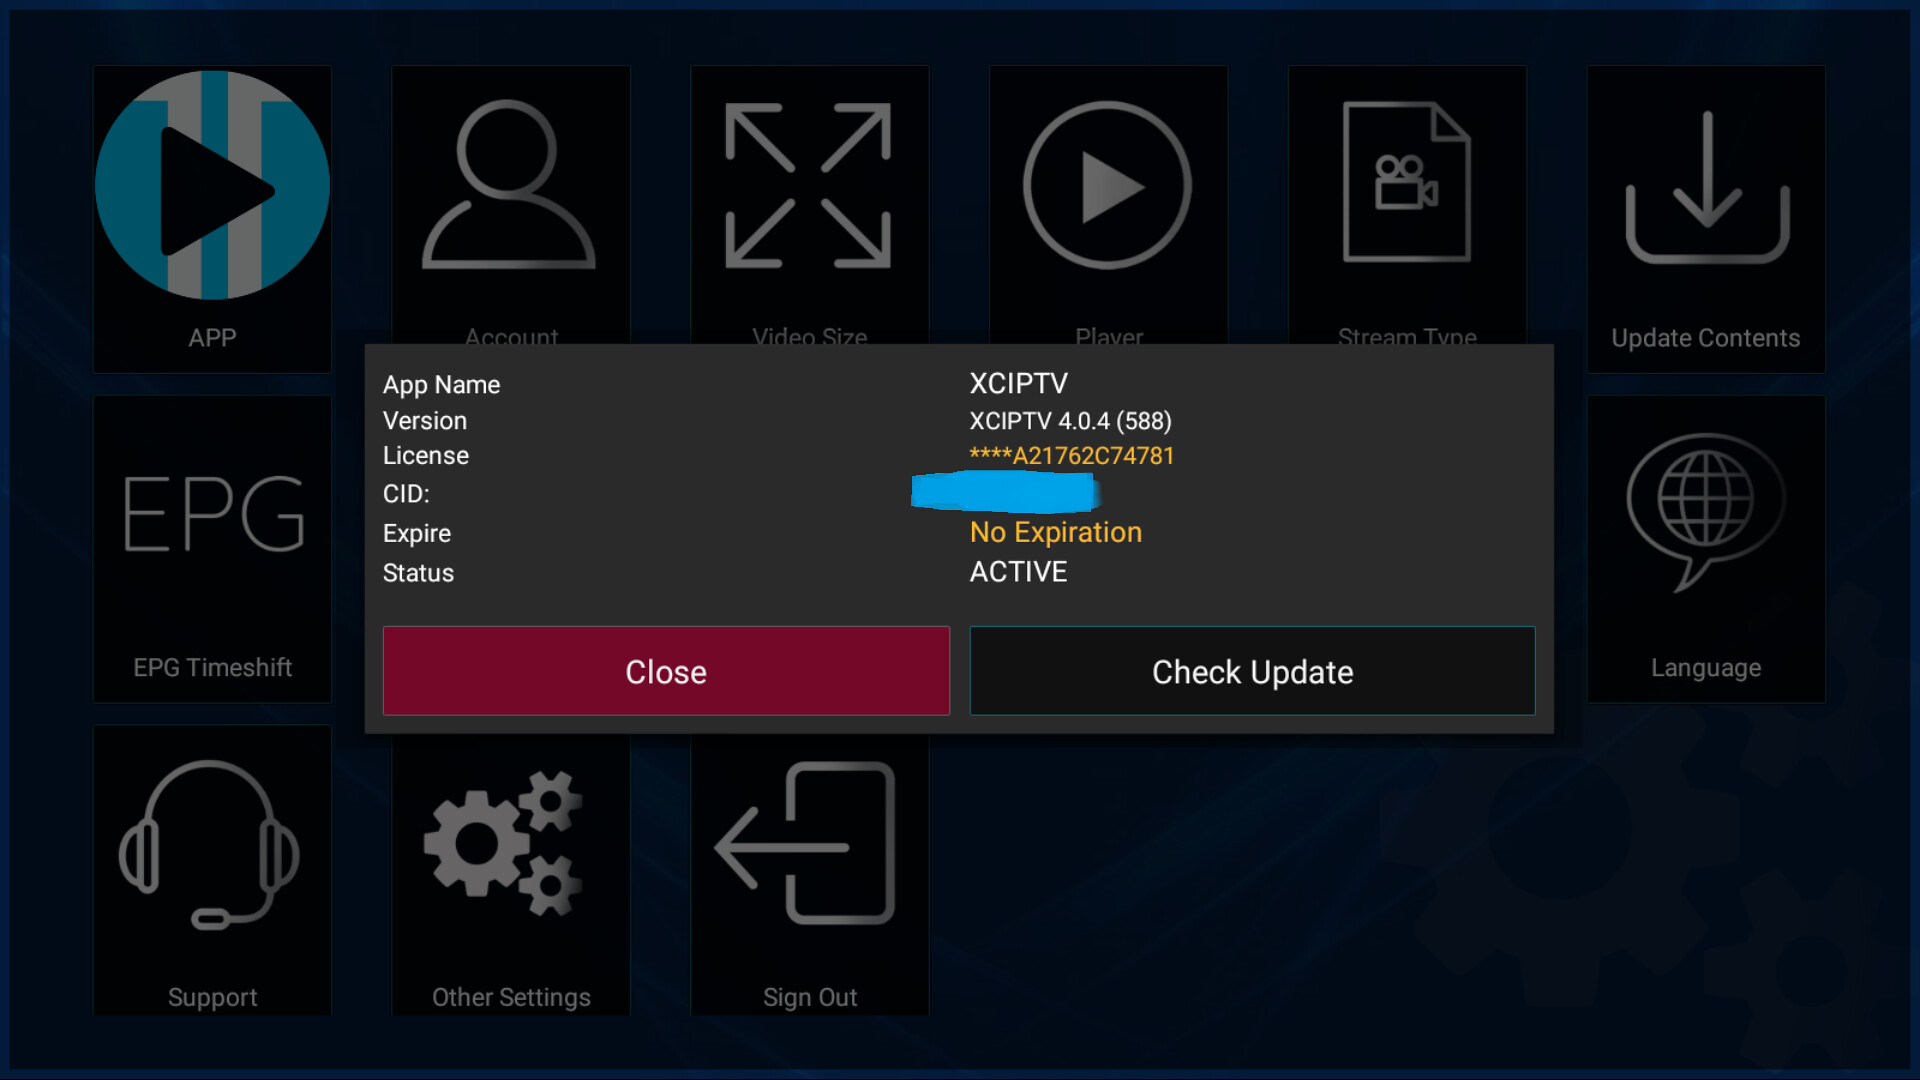Select the Video Size tile
This screenshot has height=1080, width=1920.
(x=809, y=205)
